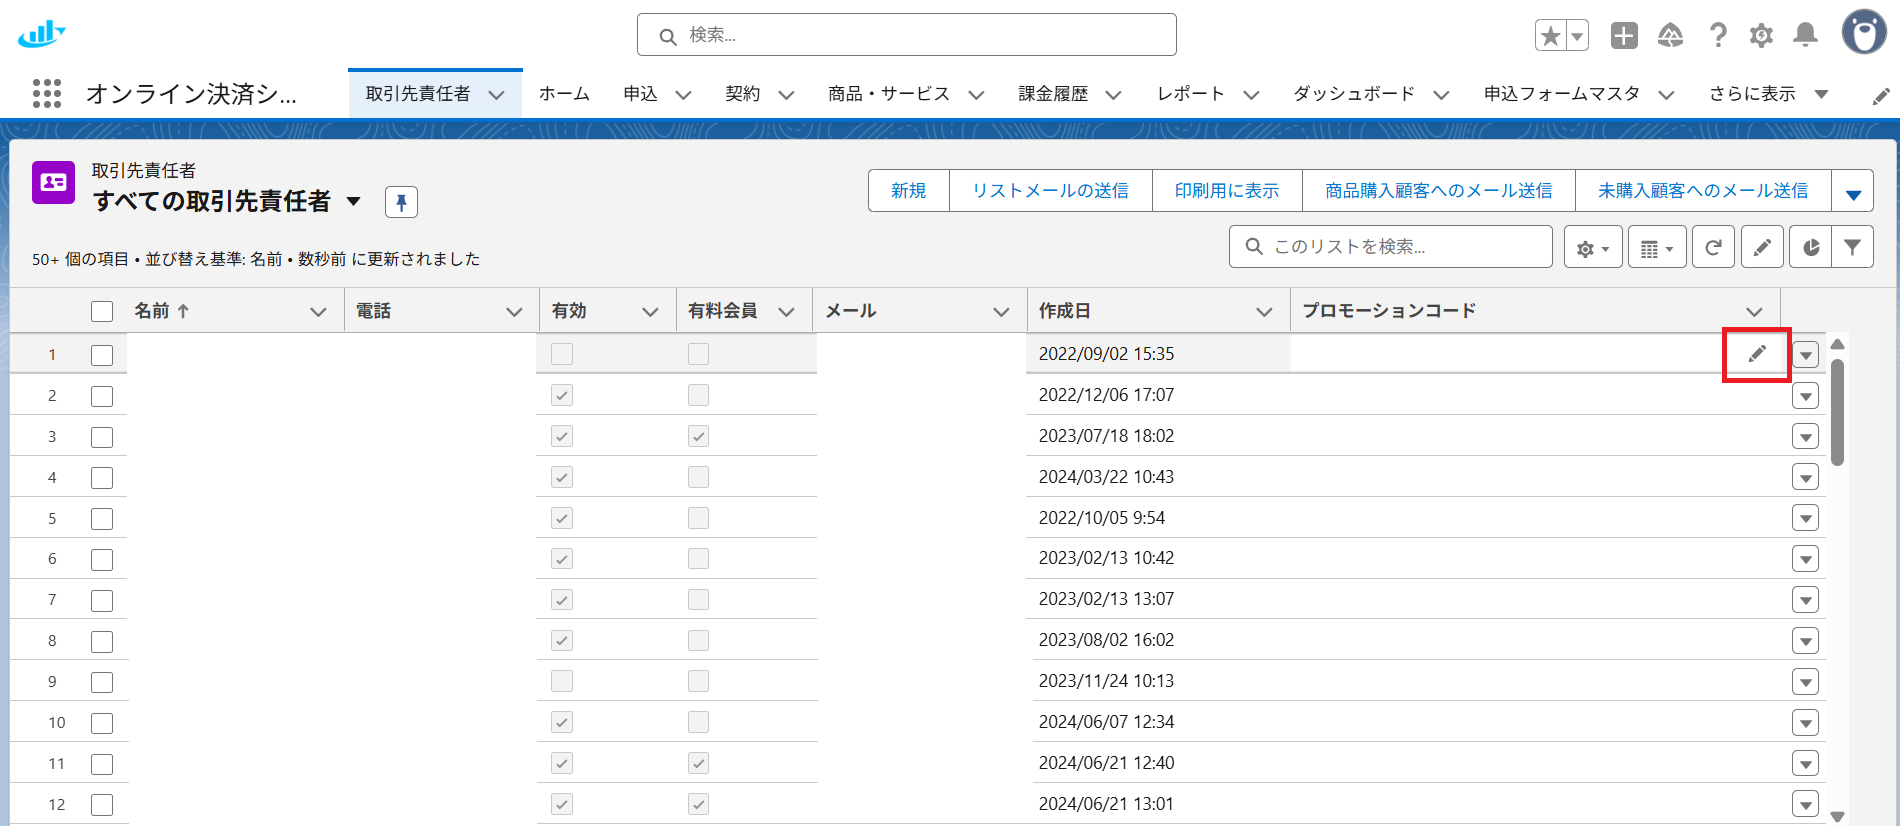This screenshot has width=1900, height=826.
Task: Click the App Launcher grid icon
Action: 47,94
